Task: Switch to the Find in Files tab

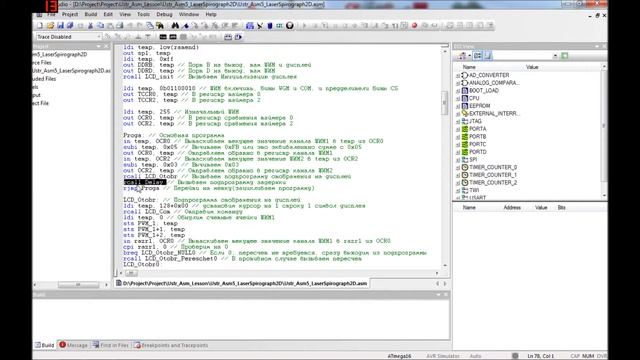Action: (110, 345)
